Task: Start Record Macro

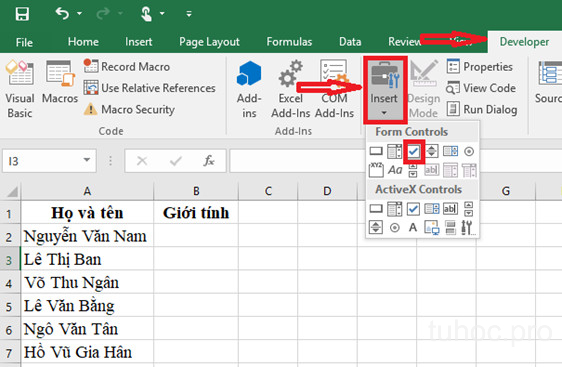Action: point(127,67)
